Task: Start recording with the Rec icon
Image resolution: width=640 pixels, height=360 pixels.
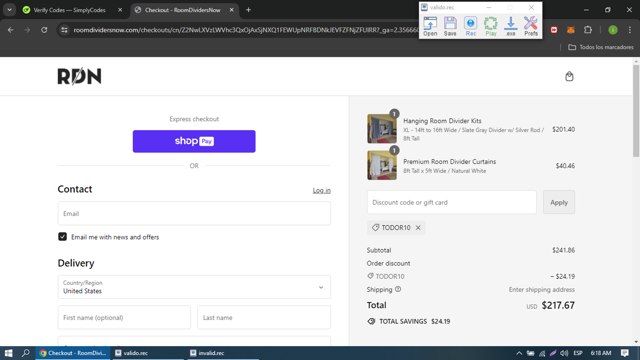Action: (471, 26)
